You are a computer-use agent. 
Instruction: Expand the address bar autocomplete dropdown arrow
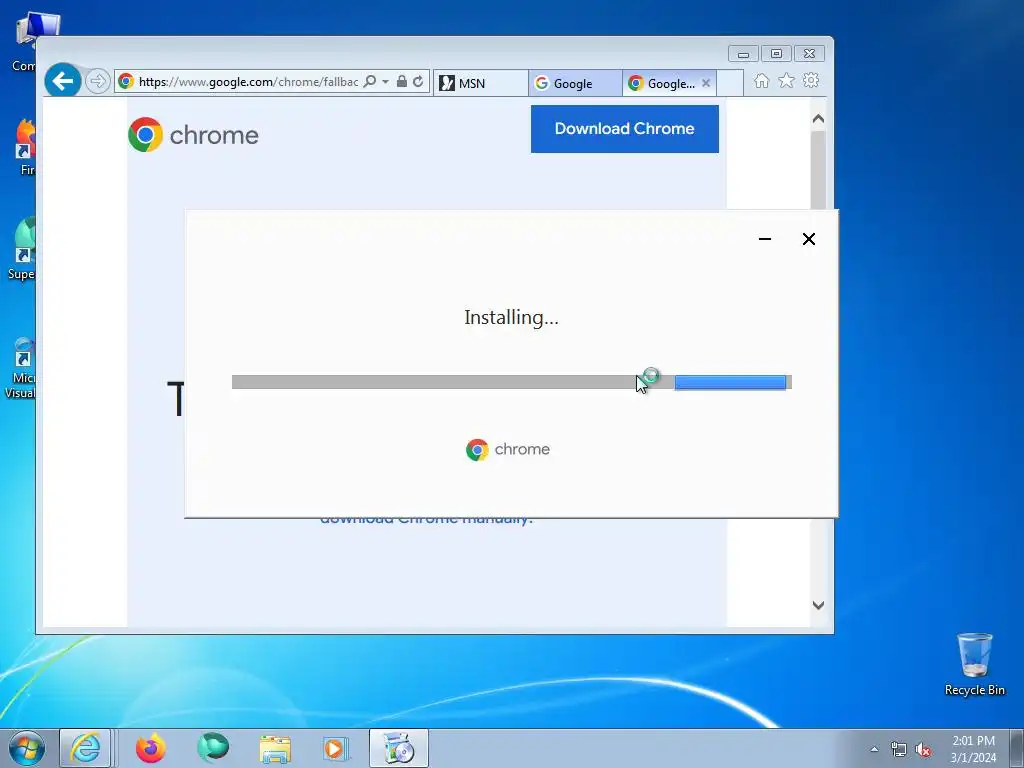[x=385, y=82]
